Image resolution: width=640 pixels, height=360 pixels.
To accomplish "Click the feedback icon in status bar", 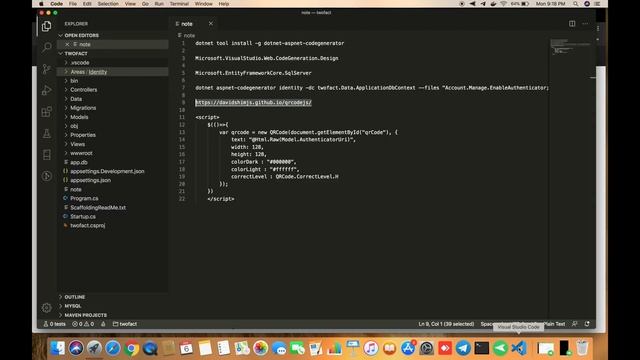I will [575, 324].
